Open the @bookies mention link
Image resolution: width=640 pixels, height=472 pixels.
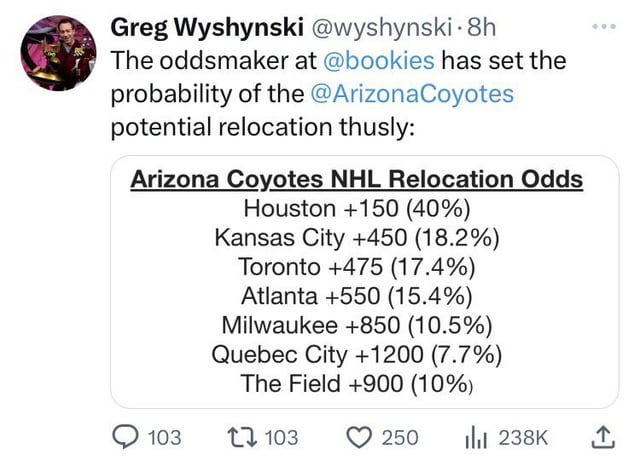coord(378,60)
